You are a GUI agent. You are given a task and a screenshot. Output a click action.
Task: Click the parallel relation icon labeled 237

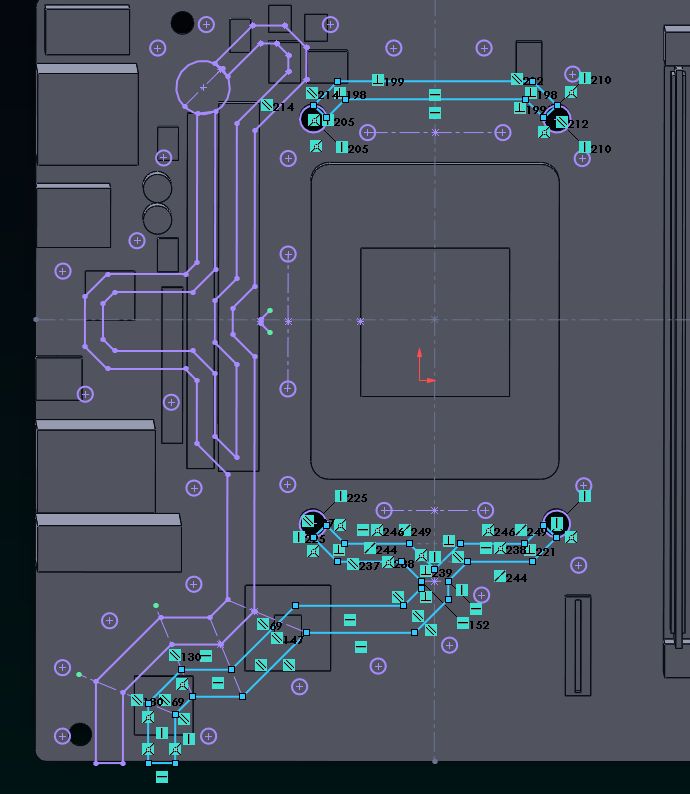point(353,564)
